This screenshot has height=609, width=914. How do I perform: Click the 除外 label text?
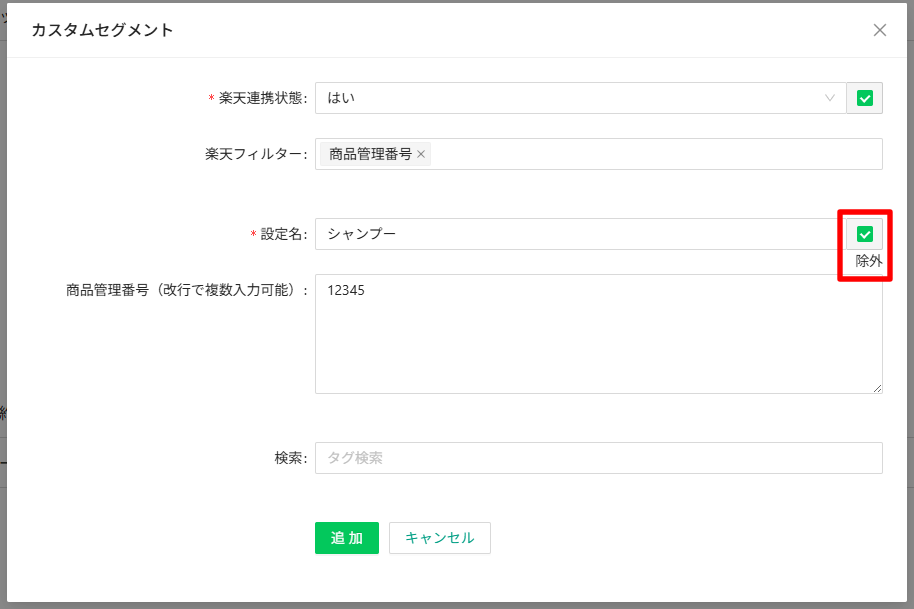(x=869, y=260)
